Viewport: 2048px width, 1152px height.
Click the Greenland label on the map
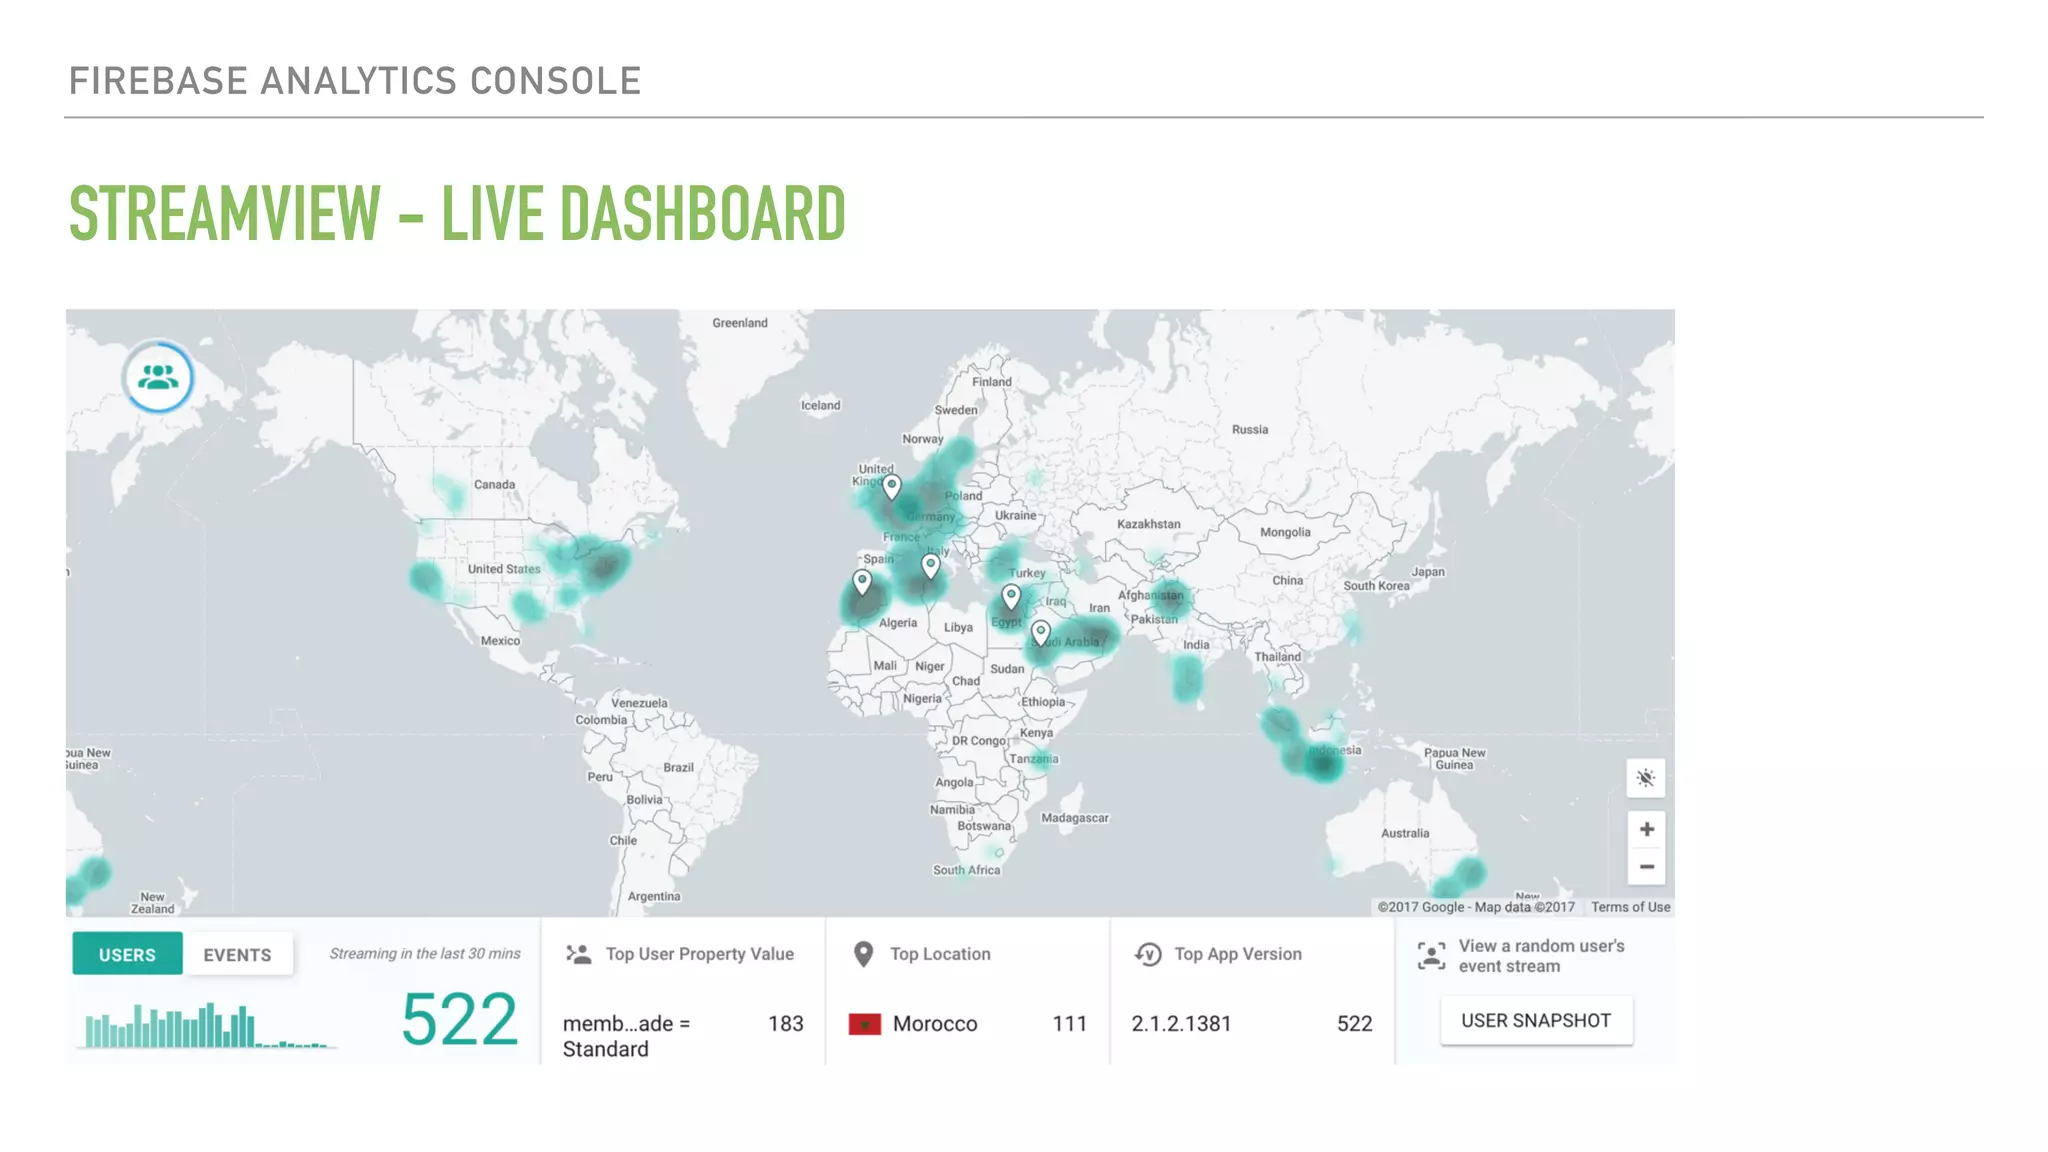click(740, 323)
